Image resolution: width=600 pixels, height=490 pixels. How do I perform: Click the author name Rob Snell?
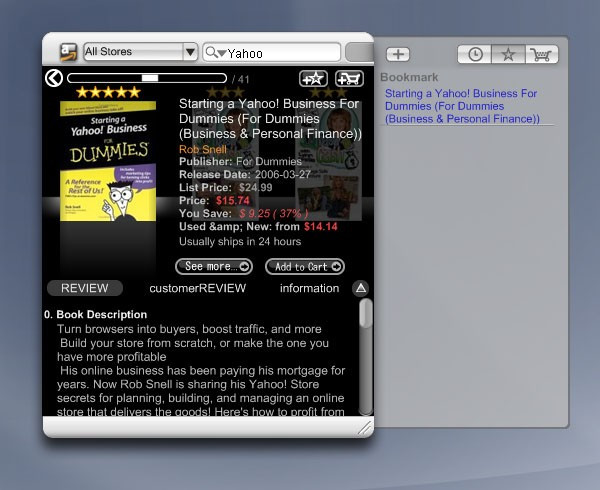tap(203, 149)
